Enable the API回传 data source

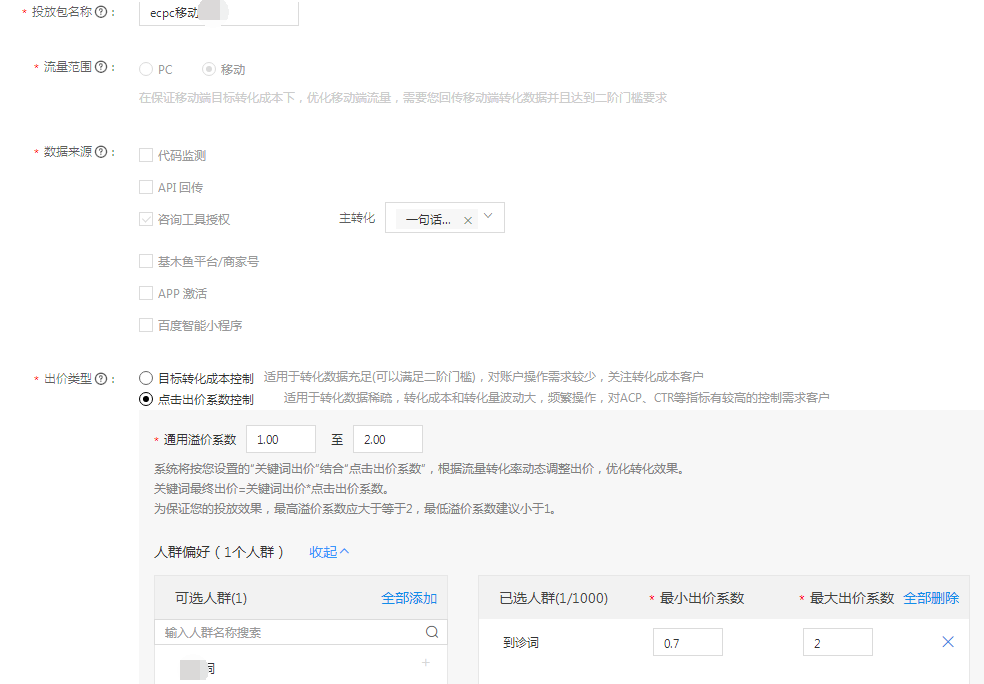click(144, 186)
